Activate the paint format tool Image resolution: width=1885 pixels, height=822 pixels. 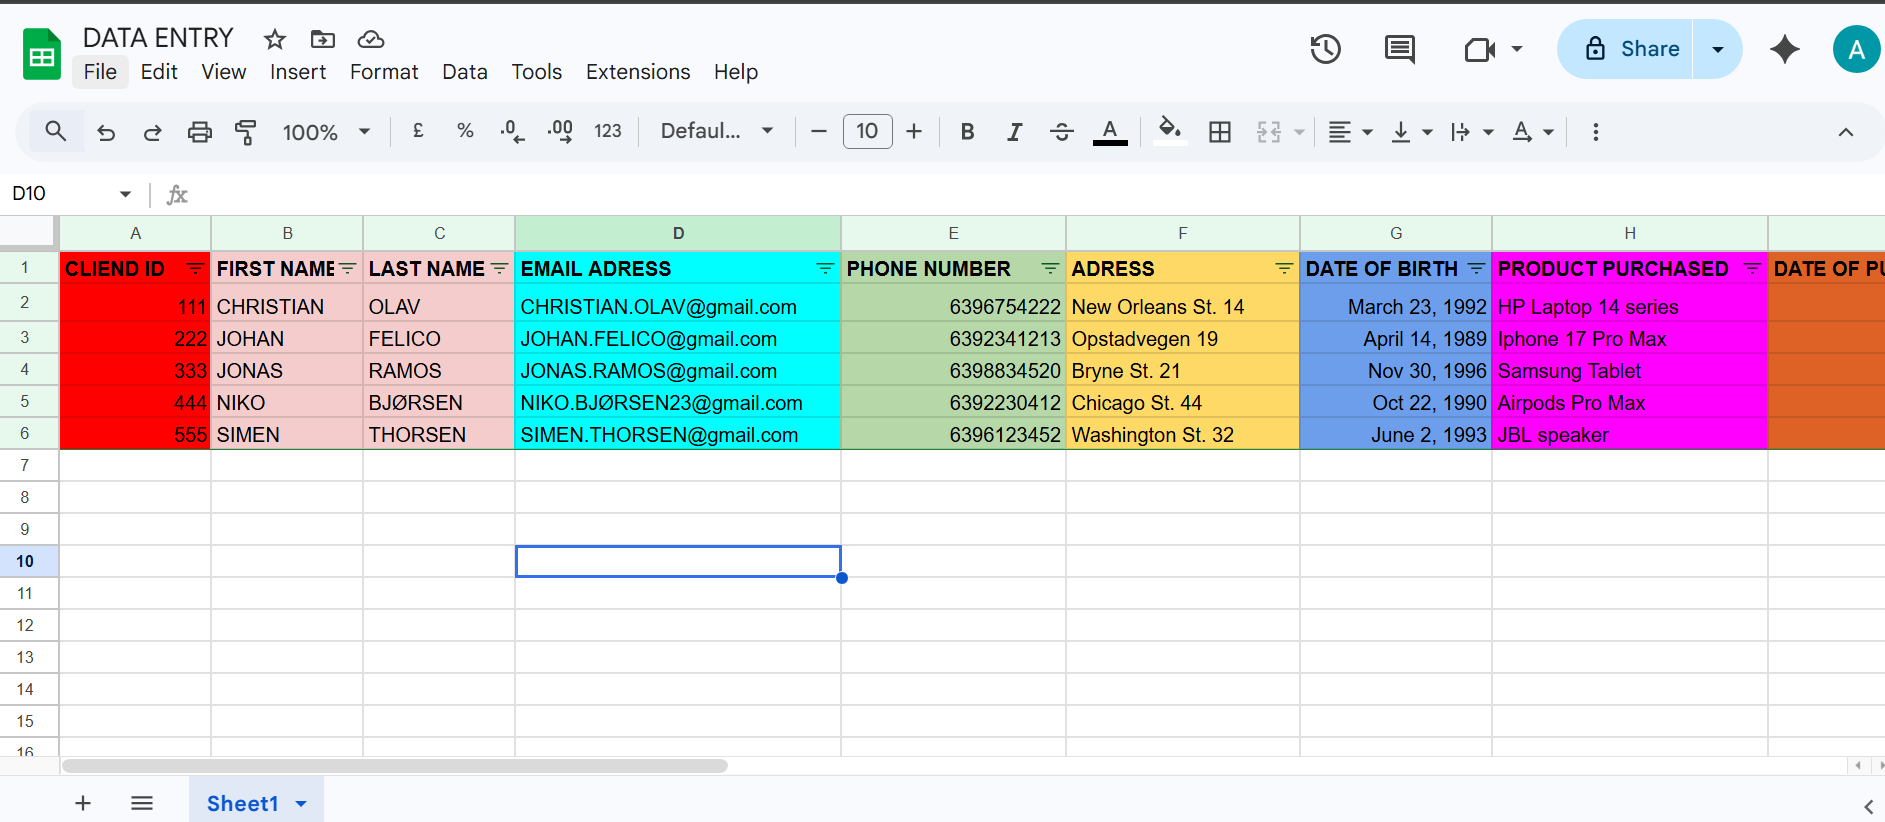coord(245,132)
